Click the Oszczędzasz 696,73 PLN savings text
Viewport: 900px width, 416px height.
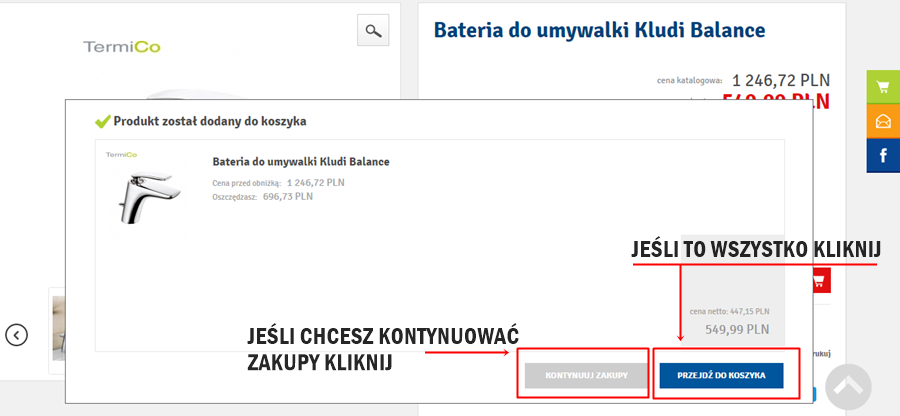coord(262,196)
